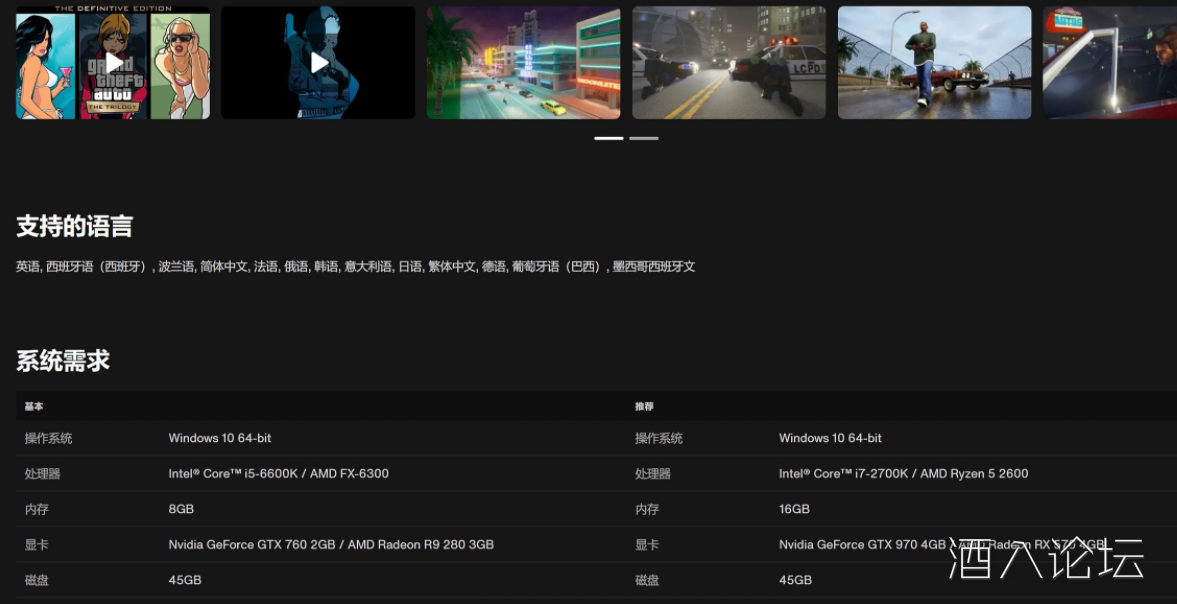1177x604 pixels.
Task: Click the minimum 处理器 label
Action: pos(42,473)
